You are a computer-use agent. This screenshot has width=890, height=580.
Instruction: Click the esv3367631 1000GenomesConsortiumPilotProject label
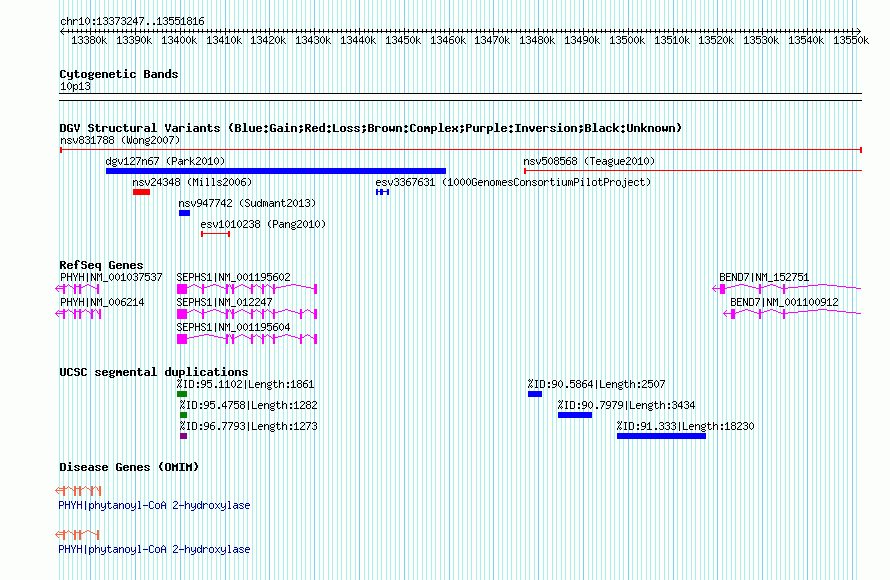point(513,182)
